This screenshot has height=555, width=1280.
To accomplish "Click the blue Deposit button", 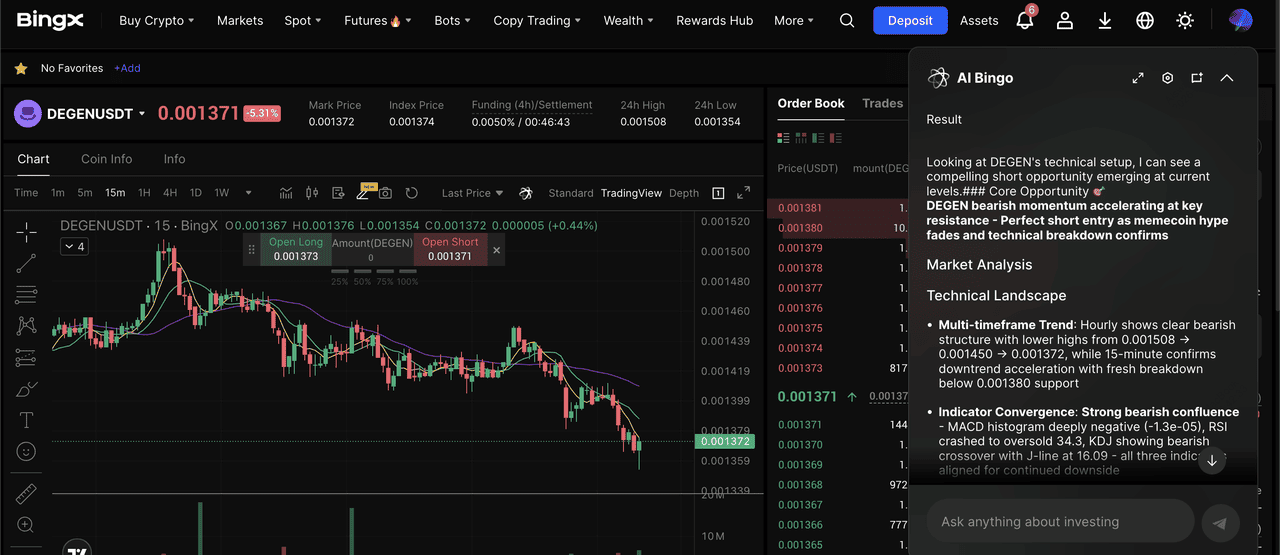I will tap(909, 21).
